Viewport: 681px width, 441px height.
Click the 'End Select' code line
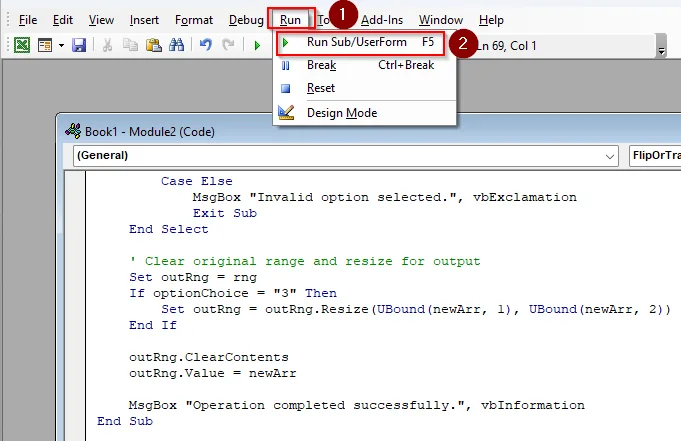coord(169,229)
